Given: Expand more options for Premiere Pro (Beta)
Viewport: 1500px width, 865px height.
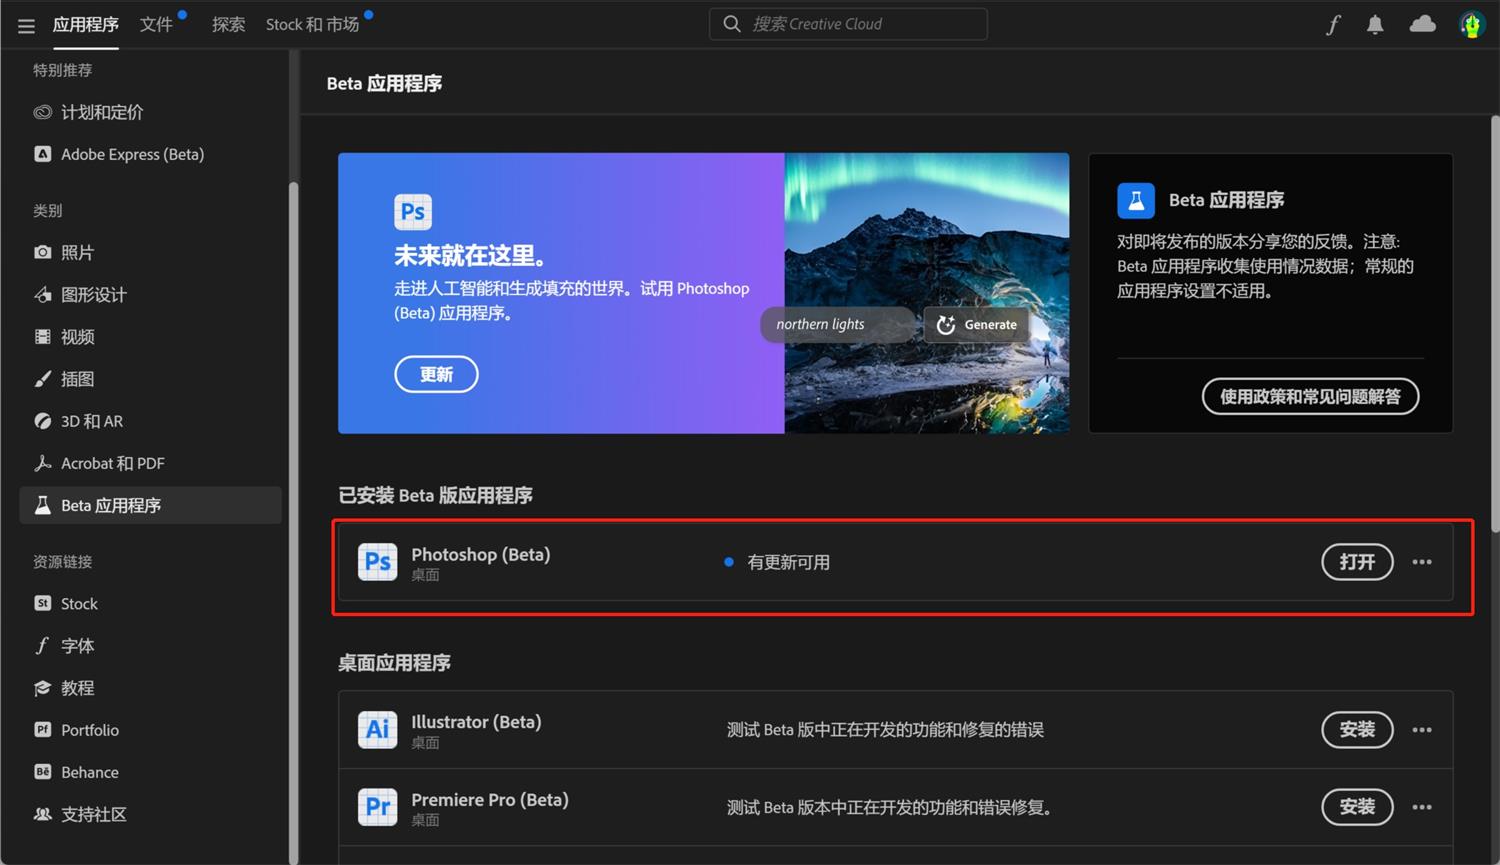Looking at the screenshot, I should tap(1422, 807).
